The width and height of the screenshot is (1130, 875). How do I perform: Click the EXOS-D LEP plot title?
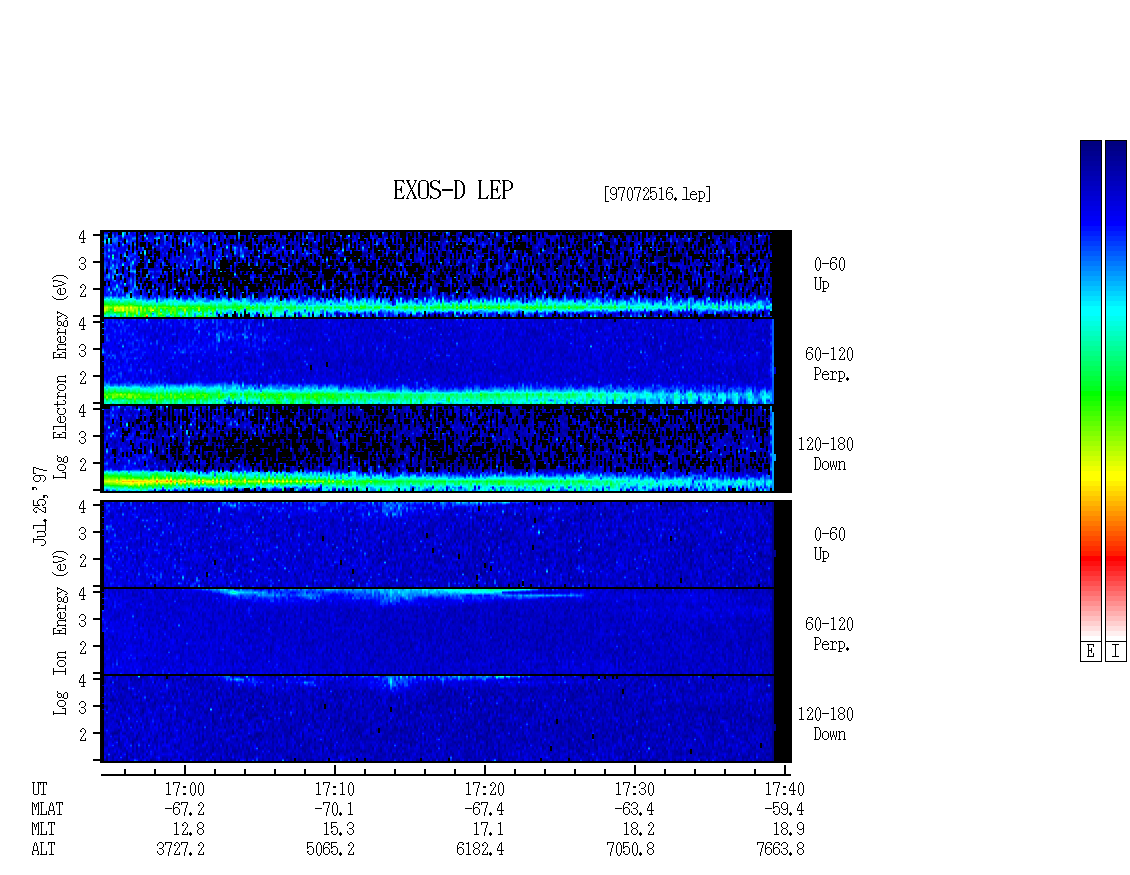tap(453, 190)
